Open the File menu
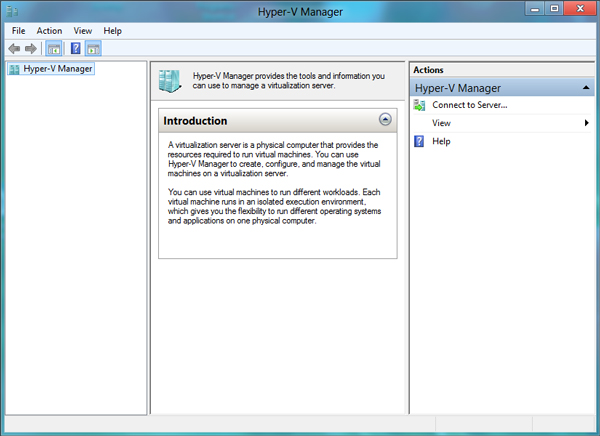 [x=18, y=31]
